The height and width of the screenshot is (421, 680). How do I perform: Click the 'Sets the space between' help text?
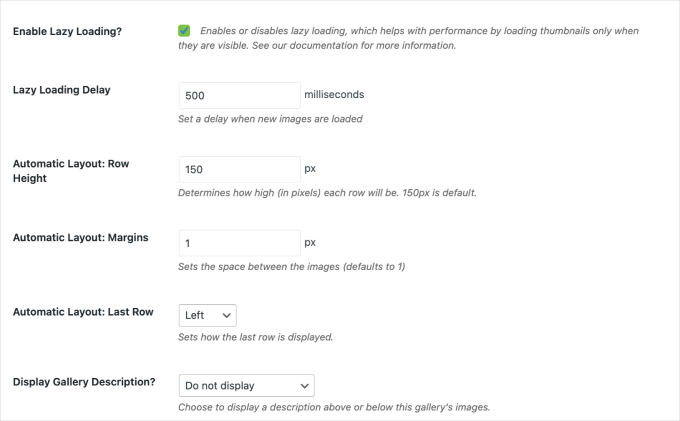point(290,266)
